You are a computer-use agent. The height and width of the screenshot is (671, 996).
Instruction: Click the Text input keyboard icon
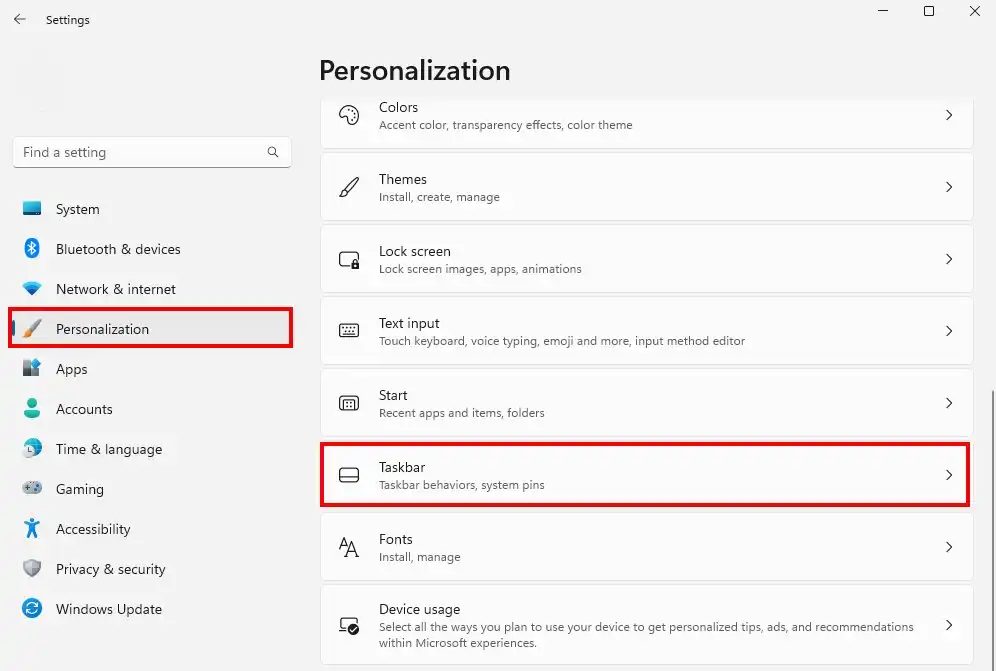[x=349, y=330]
